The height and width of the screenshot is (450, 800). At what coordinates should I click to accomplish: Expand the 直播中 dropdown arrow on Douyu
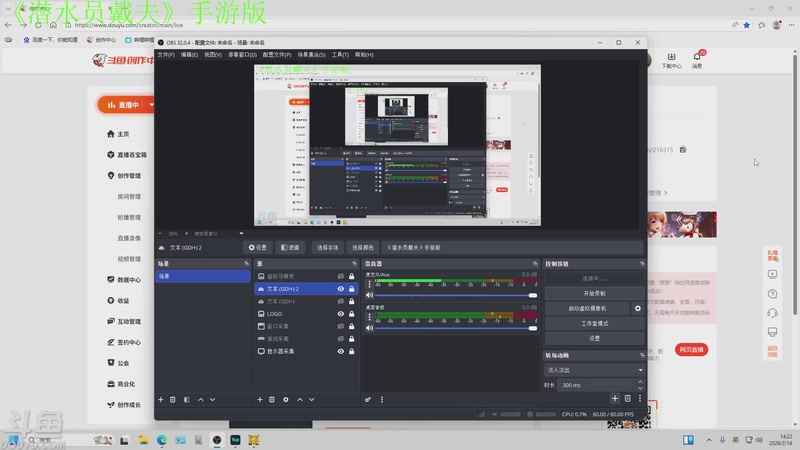pos(152,105)
